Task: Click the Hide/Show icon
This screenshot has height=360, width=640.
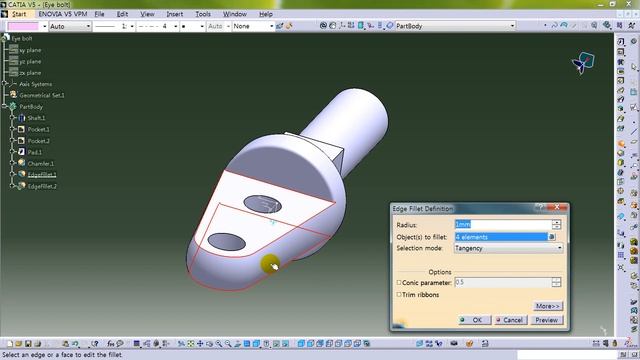Action: [x=276, y=344]
